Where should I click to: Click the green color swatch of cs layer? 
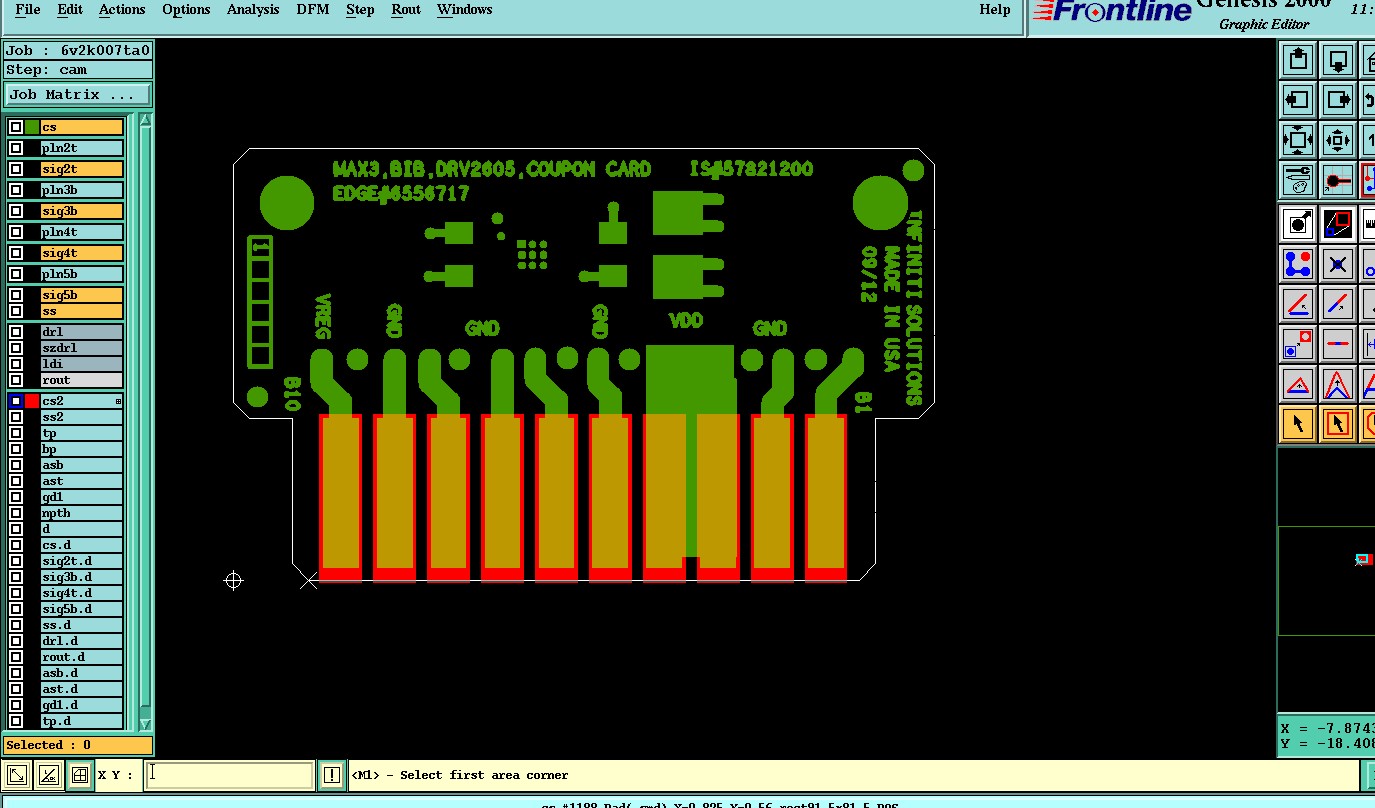pyautogui.click(x=32, y=127)
